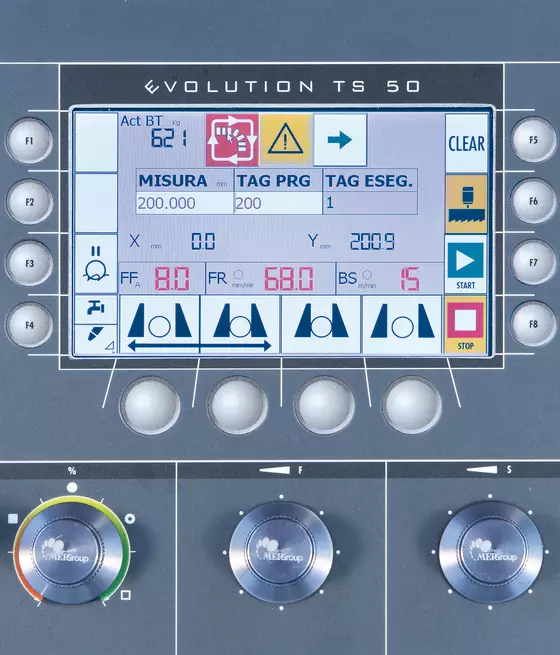Toggle the coolant tap icon
This screenshot has height=655, width=560.
pyautogui.click(x=96, y=310)
